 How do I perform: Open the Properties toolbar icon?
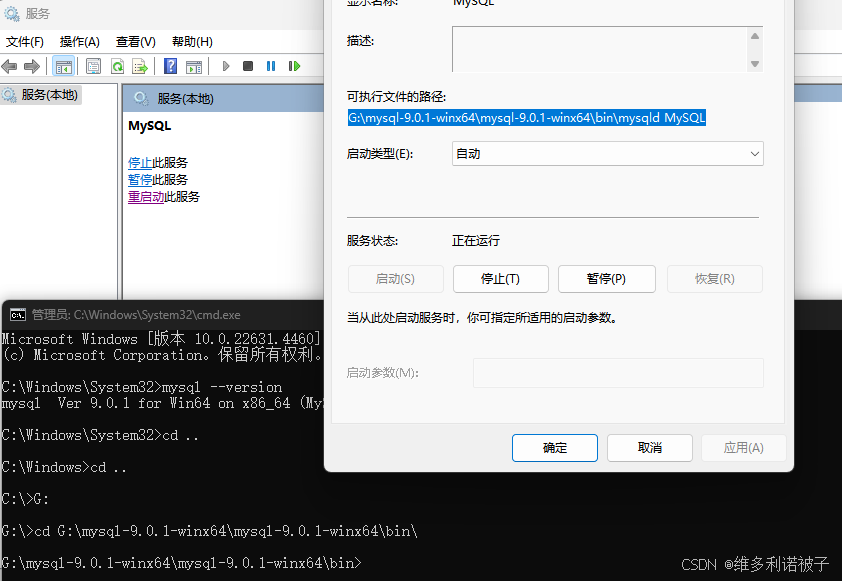tap(93, 67)
